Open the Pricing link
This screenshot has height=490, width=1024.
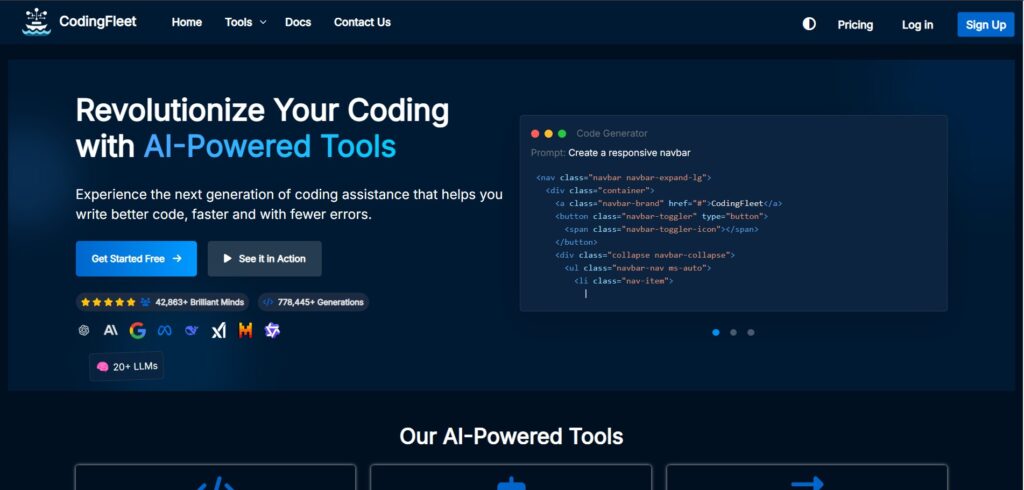[x=855, y=25]
